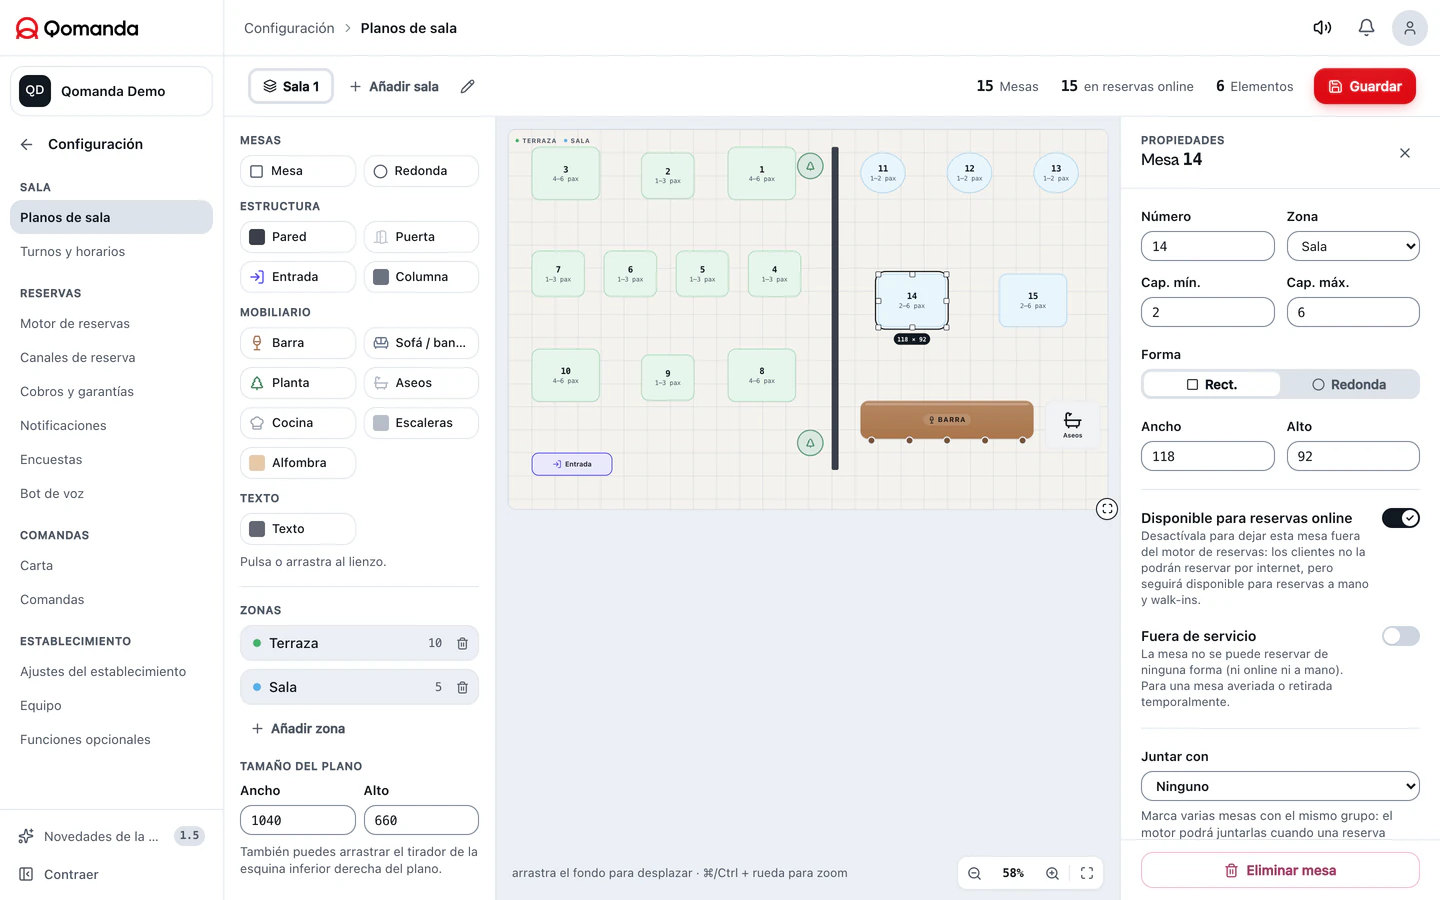Add a Puerta door element
The width and height of the screenshot is (1440, 900).
coord(421,237)
